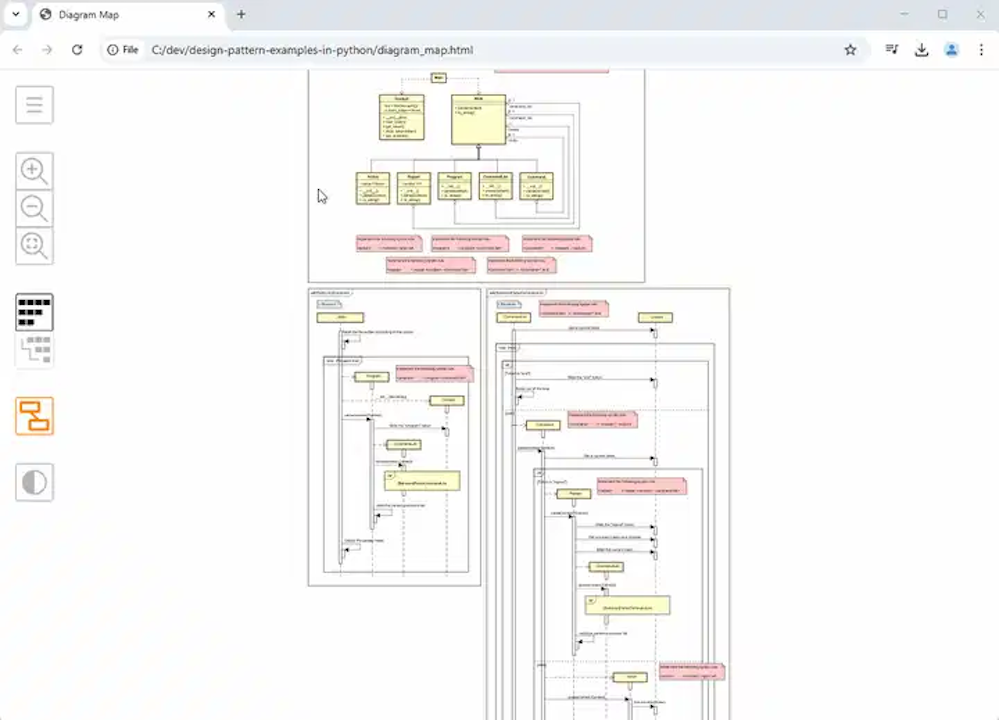Bookmark this page with the star
Image resolution: width=999 pixels, height=720 pixels.
pos(850,50)
